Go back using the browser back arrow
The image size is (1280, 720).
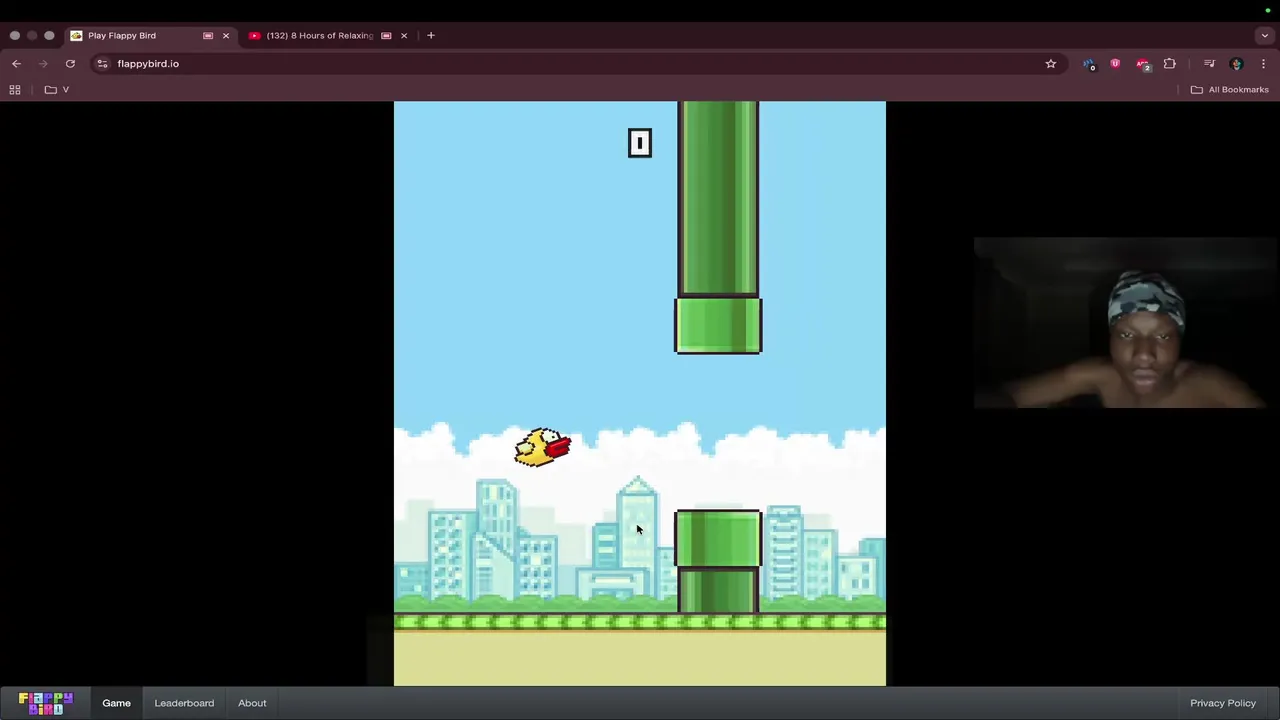16,63
